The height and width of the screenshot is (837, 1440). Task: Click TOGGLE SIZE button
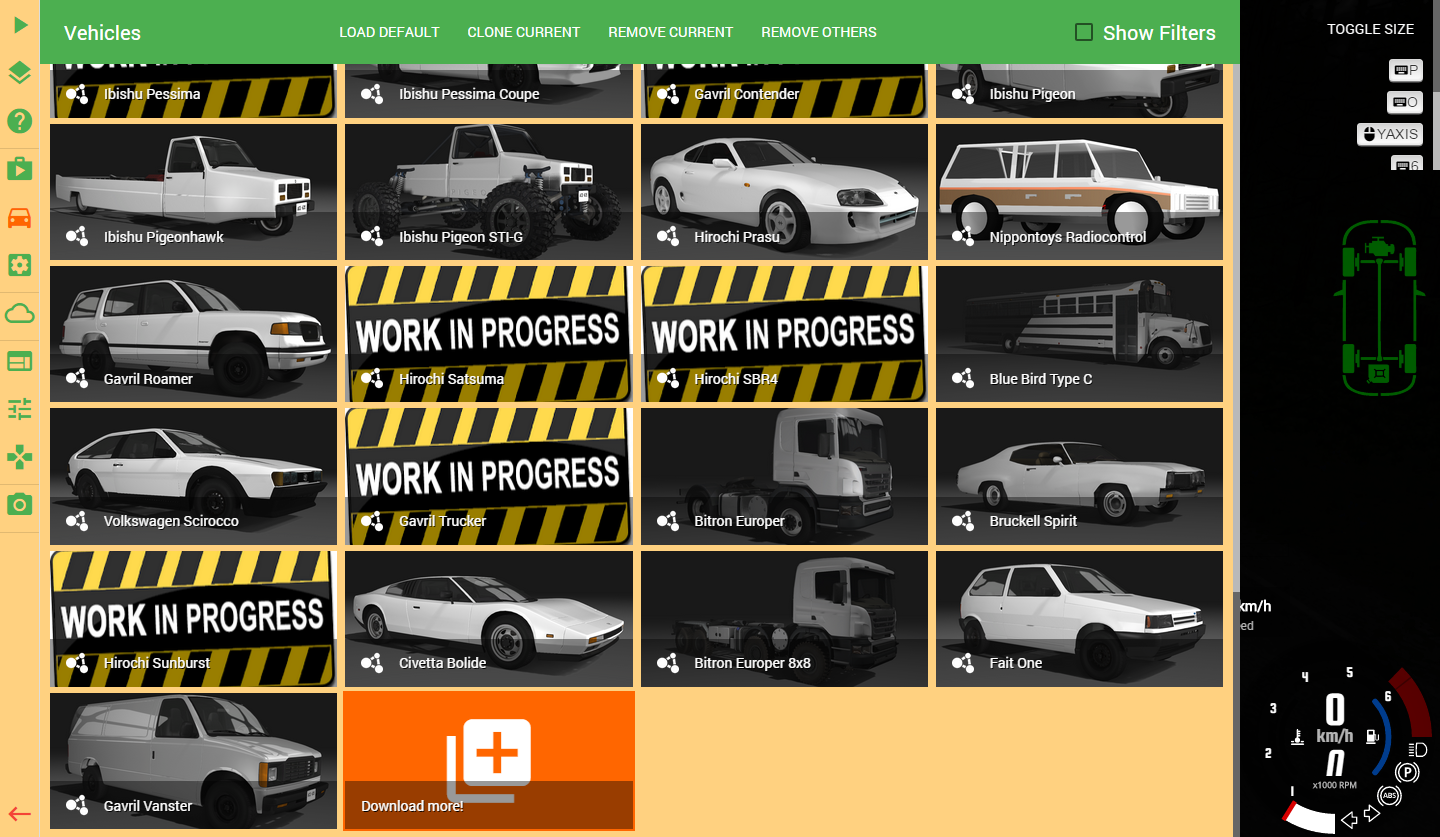(1370, 29)
